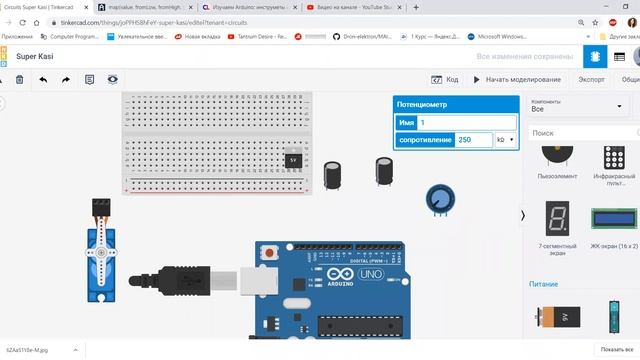
Task: Expand hidden bookmarks arrow
Action: coord(588,37)
